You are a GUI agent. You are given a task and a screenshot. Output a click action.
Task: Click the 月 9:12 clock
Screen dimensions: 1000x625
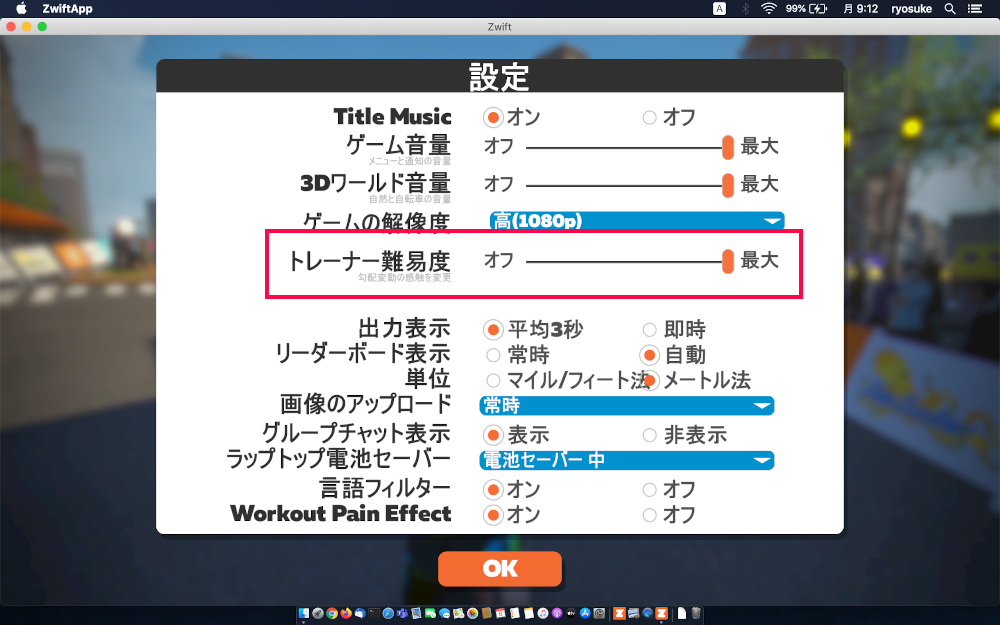[860, 9]
